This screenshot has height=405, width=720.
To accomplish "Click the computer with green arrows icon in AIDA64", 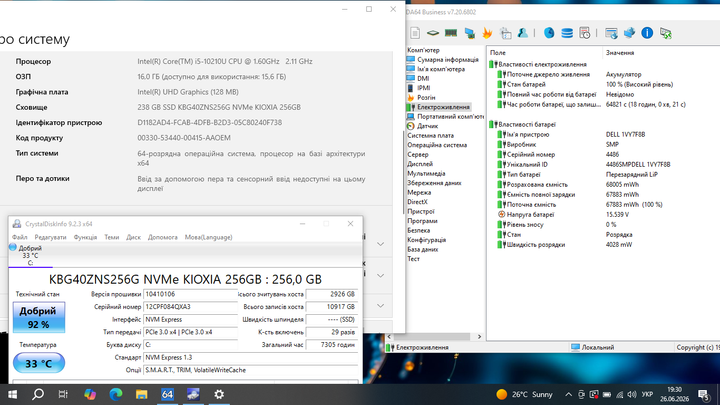I will pos(665,33).
